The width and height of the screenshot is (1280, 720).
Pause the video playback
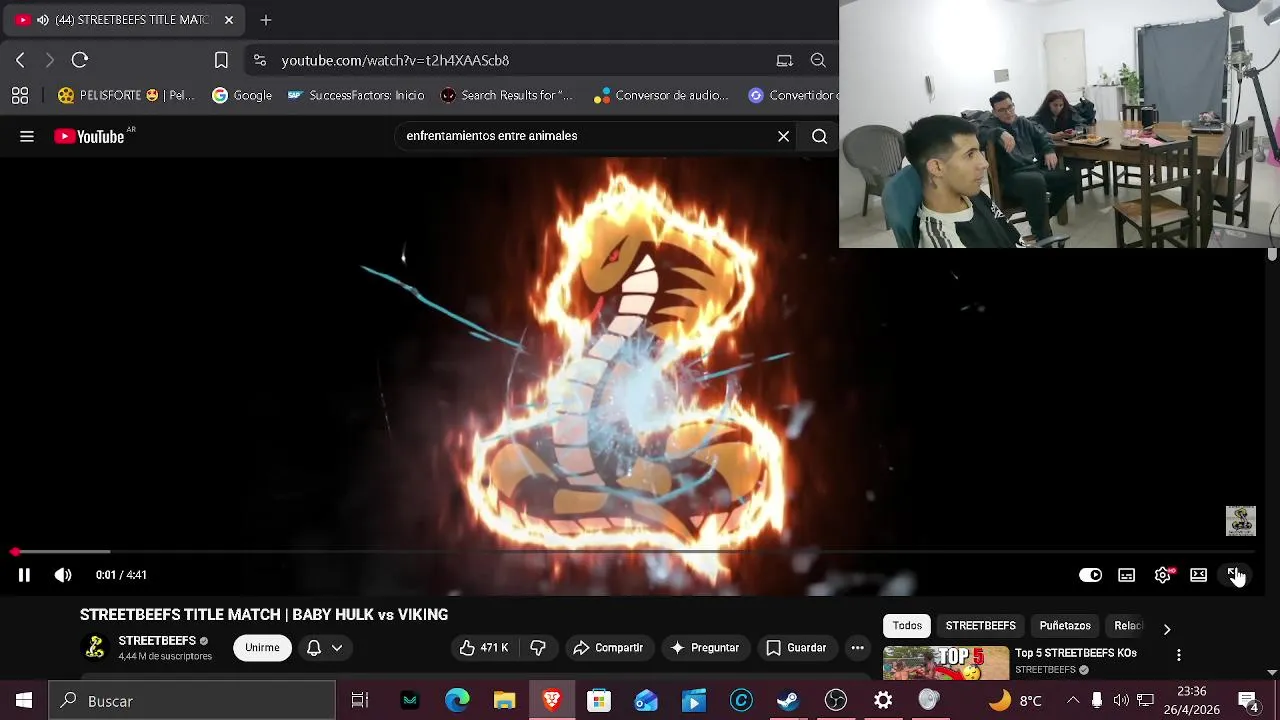click(24, 575)
